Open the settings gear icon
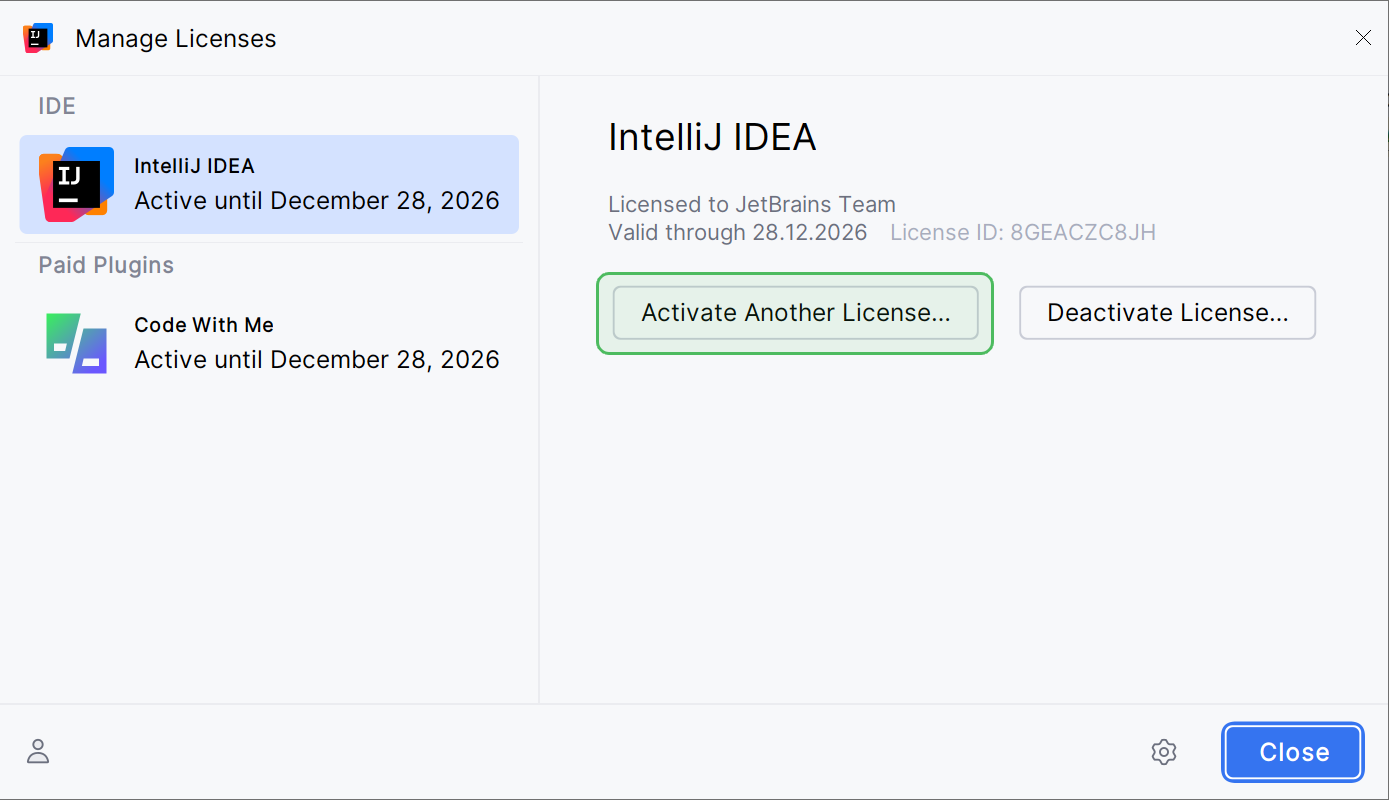The width and height of the screenshot is (1389, 800). [1164, 752]
